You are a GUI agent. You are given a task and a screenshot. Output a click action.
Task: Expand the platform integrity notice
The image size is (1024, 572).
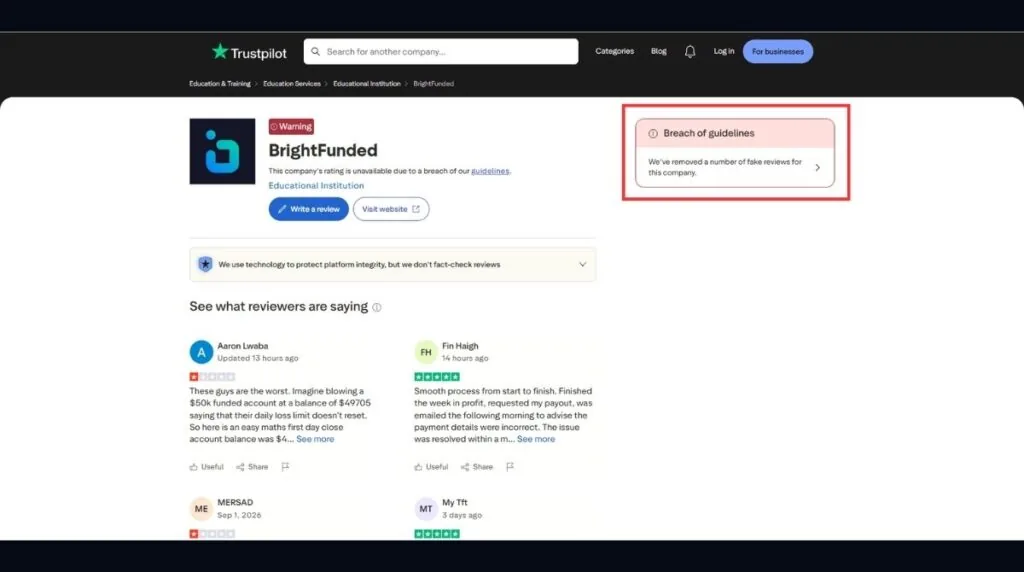582,264
